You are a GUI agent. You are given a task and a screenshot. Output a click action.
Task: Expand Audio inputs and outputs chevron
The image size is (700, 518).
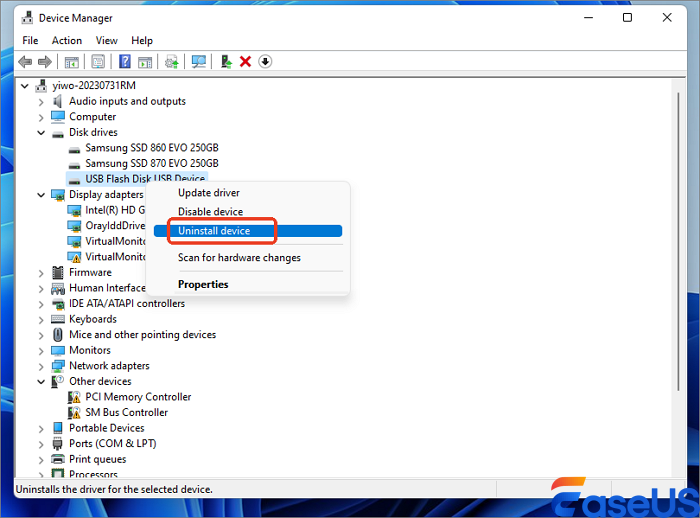[x=41, y=102]
